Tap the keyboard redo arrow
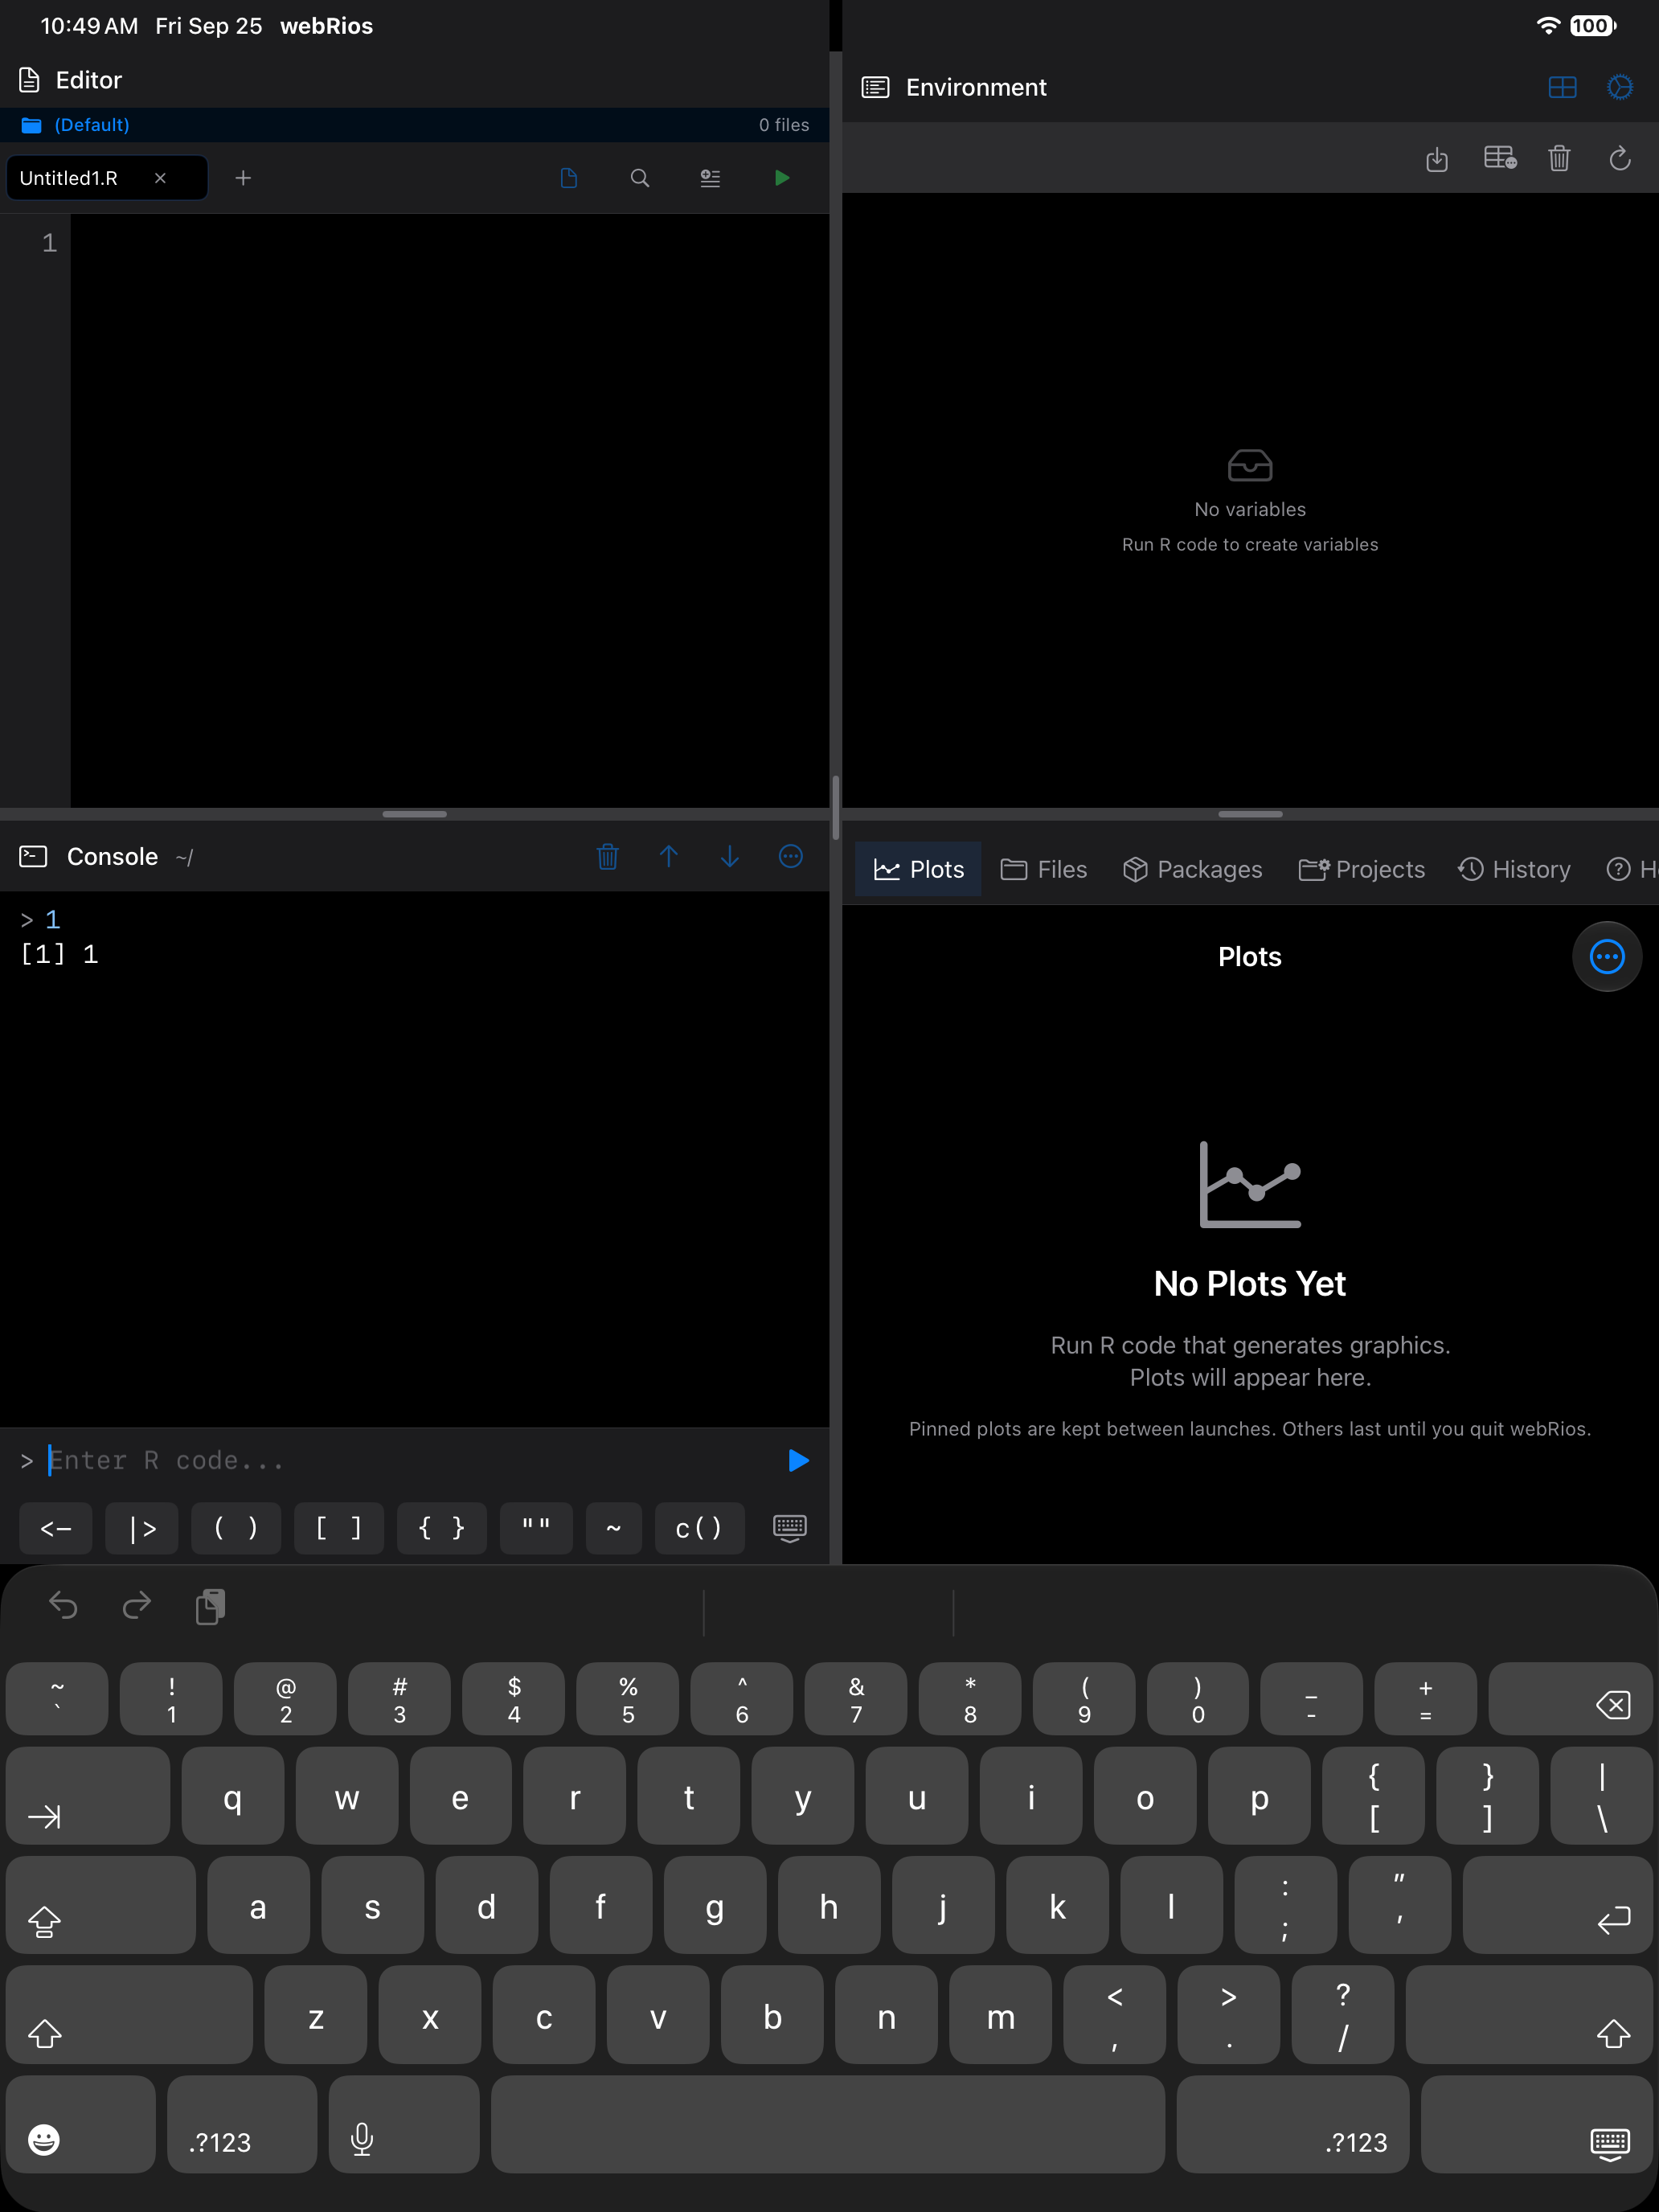 (137, 1606)
